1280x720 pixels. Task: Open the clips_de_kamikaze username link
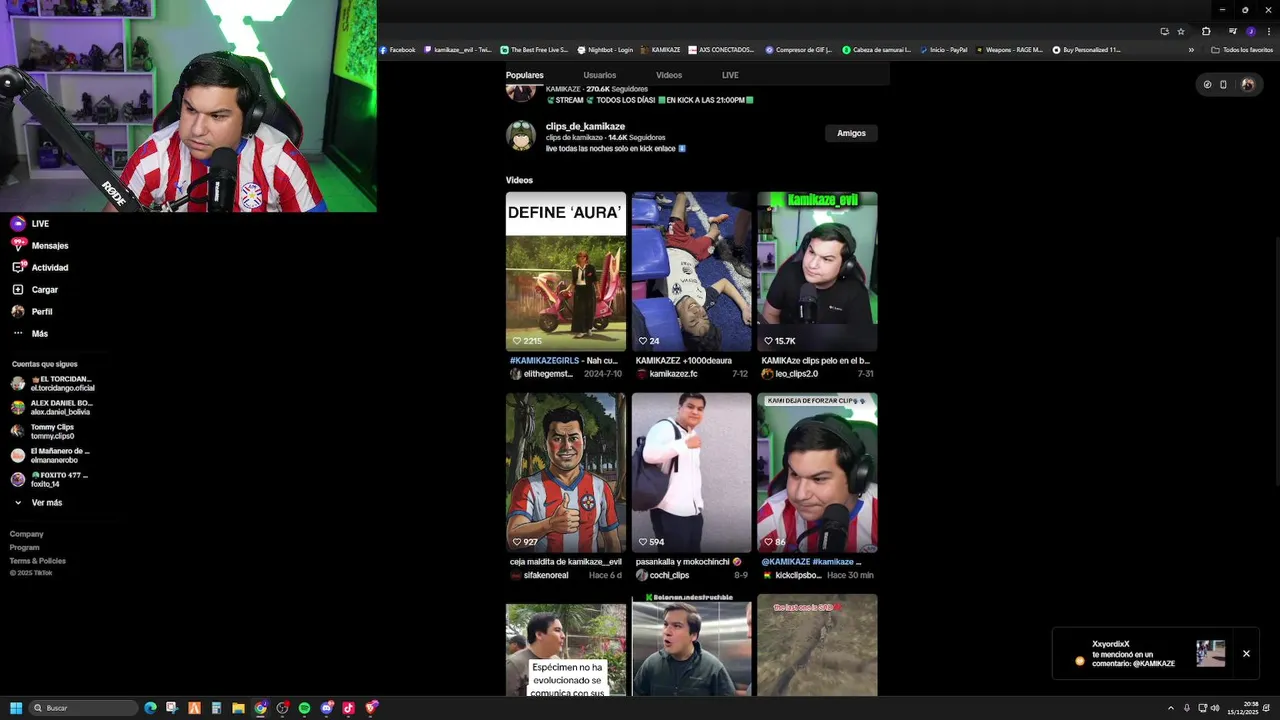click(585, 127)
